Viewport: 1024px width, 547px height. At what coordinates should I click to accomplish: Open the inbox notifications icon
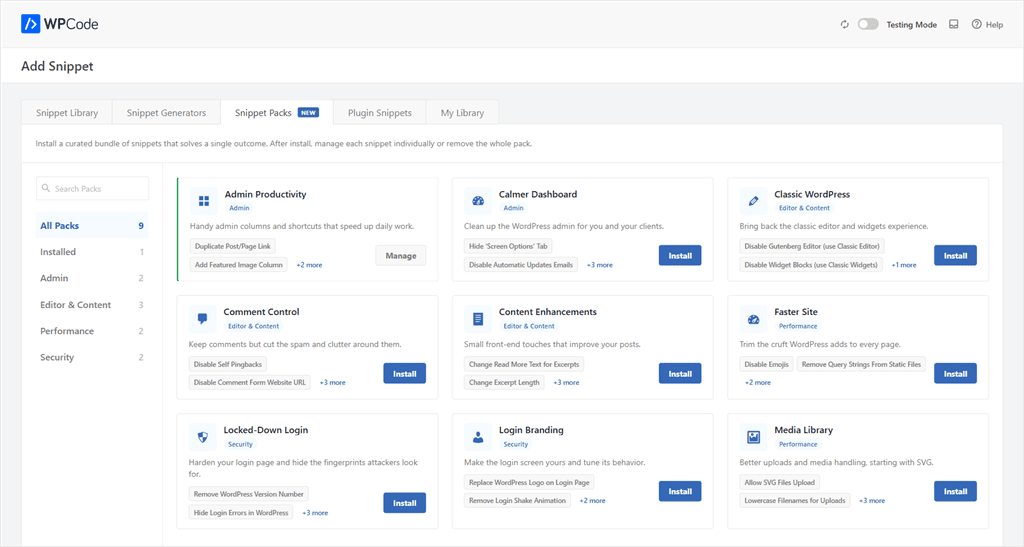point(953,24)
